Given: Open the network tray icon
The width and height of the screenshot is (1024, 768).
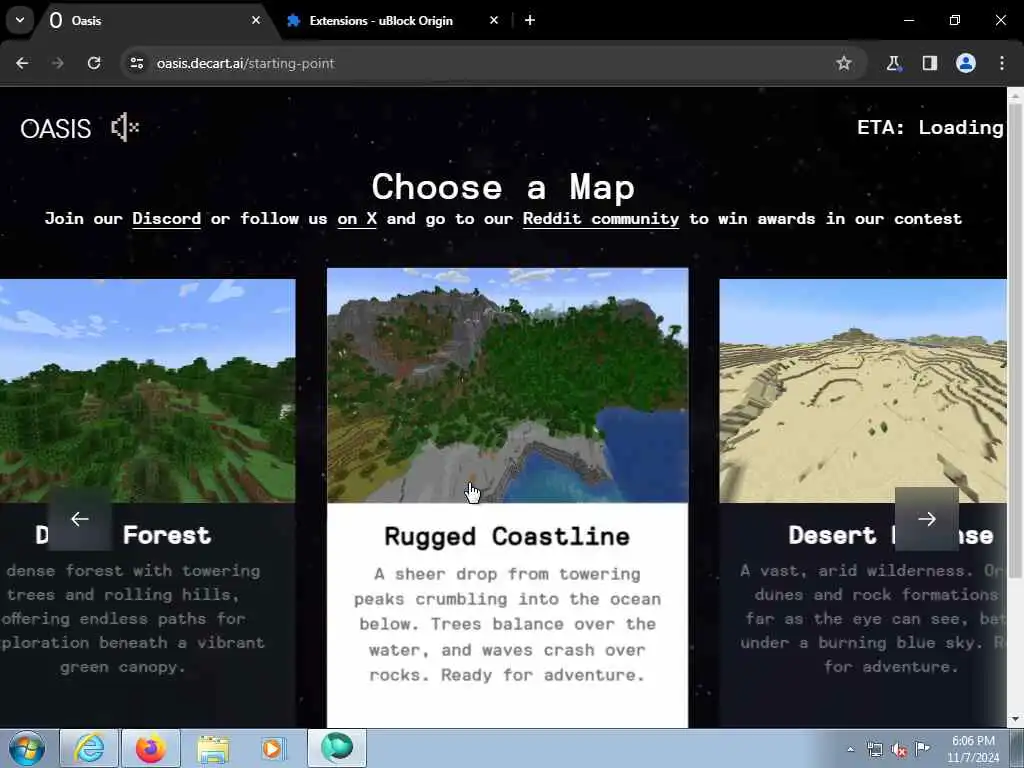Looking at the screenshot, I should (874, 750).
